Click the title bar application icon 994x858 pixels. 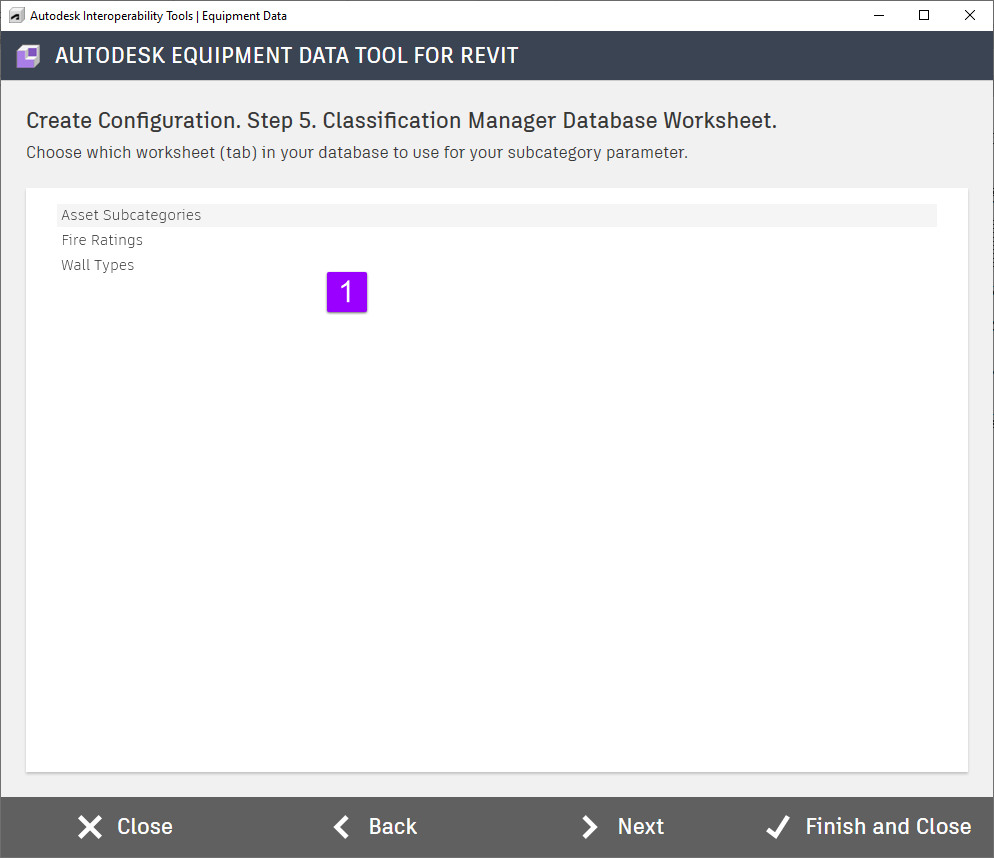click(x=16, y=15)
